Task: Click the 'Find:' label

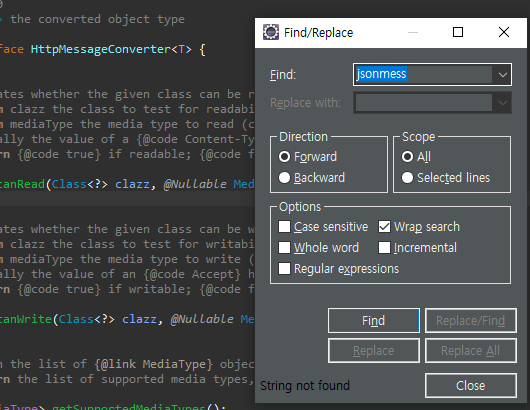Action: click(283, 75)
